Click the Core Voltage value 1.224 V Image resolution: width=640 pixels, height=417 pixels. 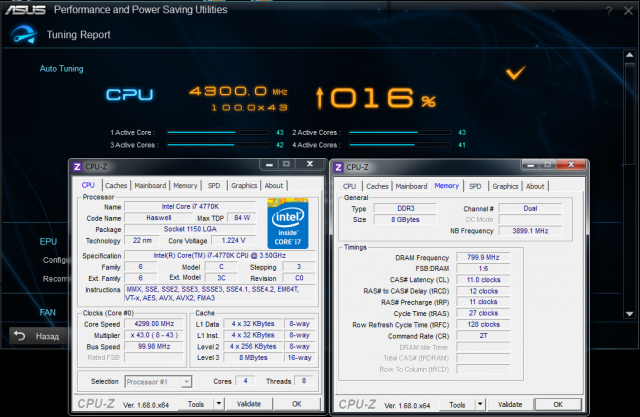pyautogui.click(x=233, y=240)
